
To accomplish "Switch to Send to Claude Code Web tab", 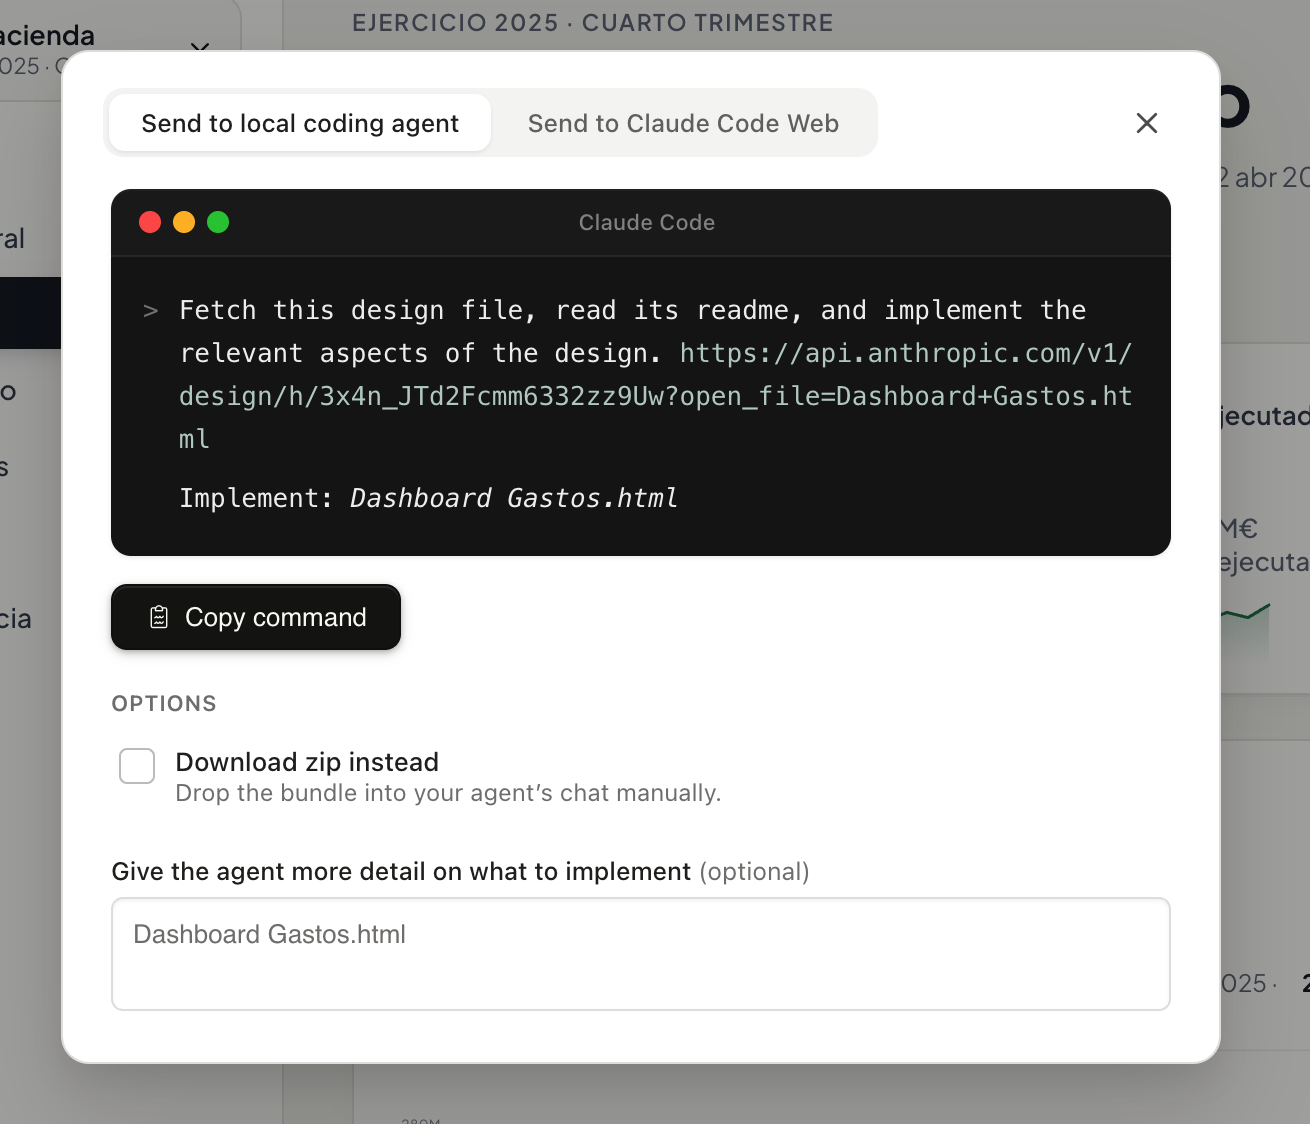I will [x=683, y=123].
